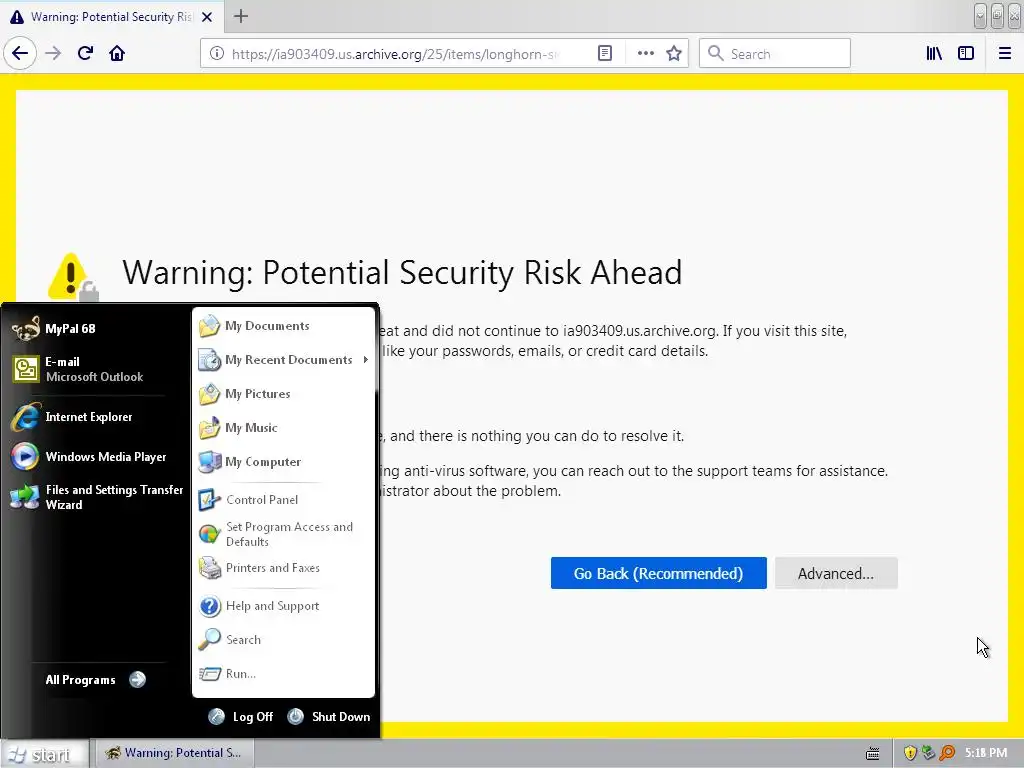Open the home page via house icon
This screenshot has width=1024, height=768.
pos(117,53)
